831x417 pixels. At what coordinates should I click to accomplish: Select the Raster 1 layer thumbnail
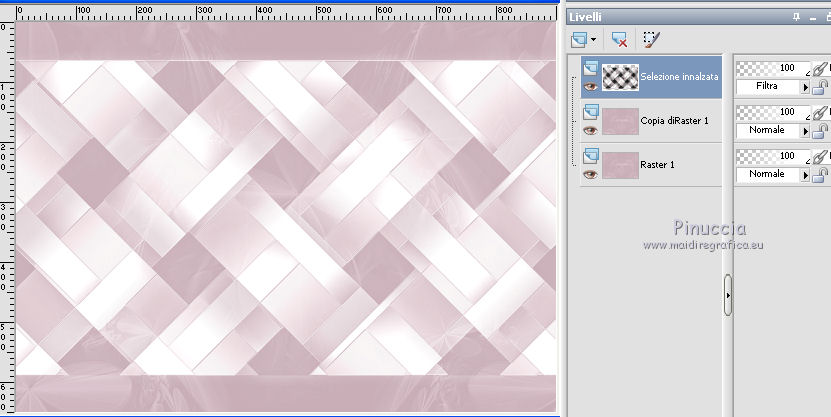(x=620, y=165)
